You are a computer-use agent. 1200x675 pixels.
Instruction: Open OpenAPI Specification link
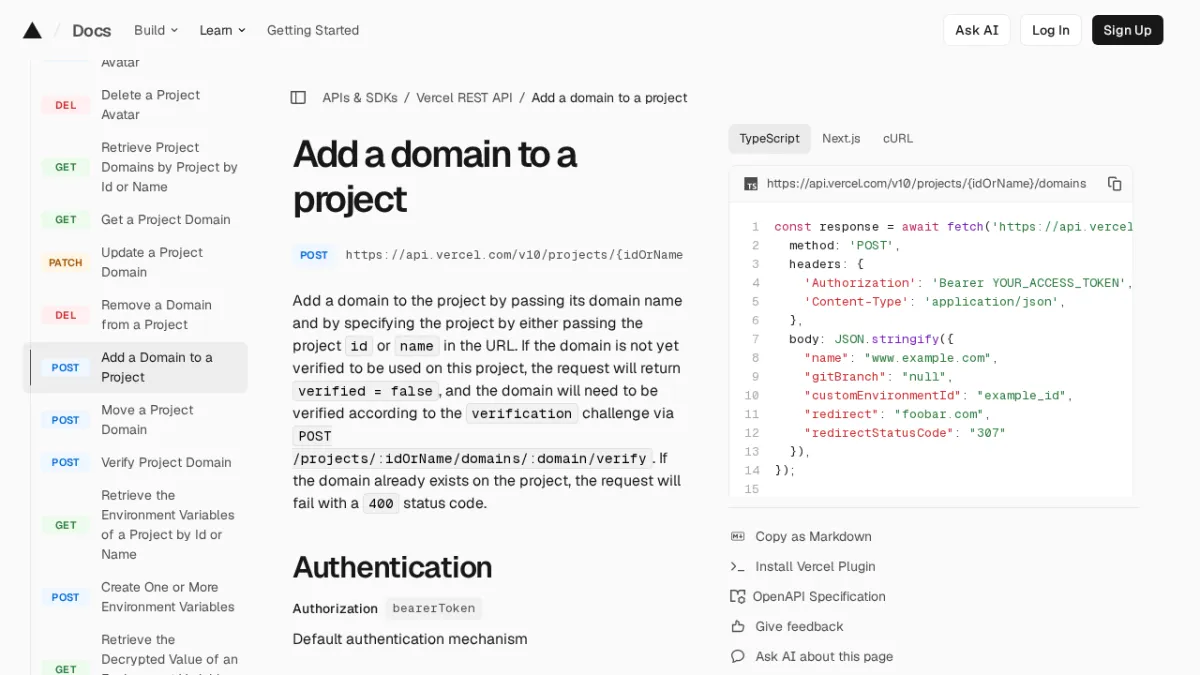pos(819,597)
